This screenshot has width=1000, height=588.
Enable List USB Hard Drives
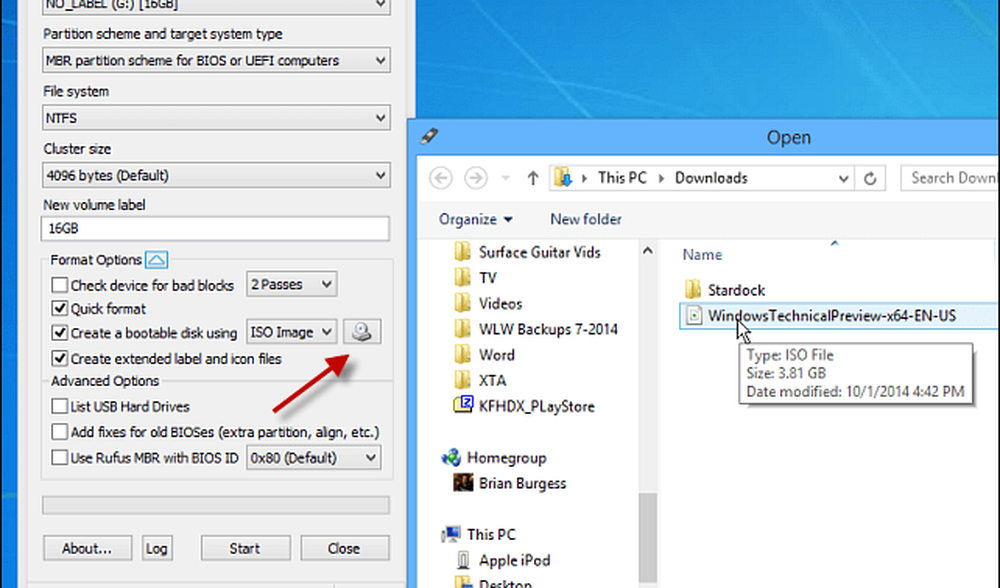[59, 406]
